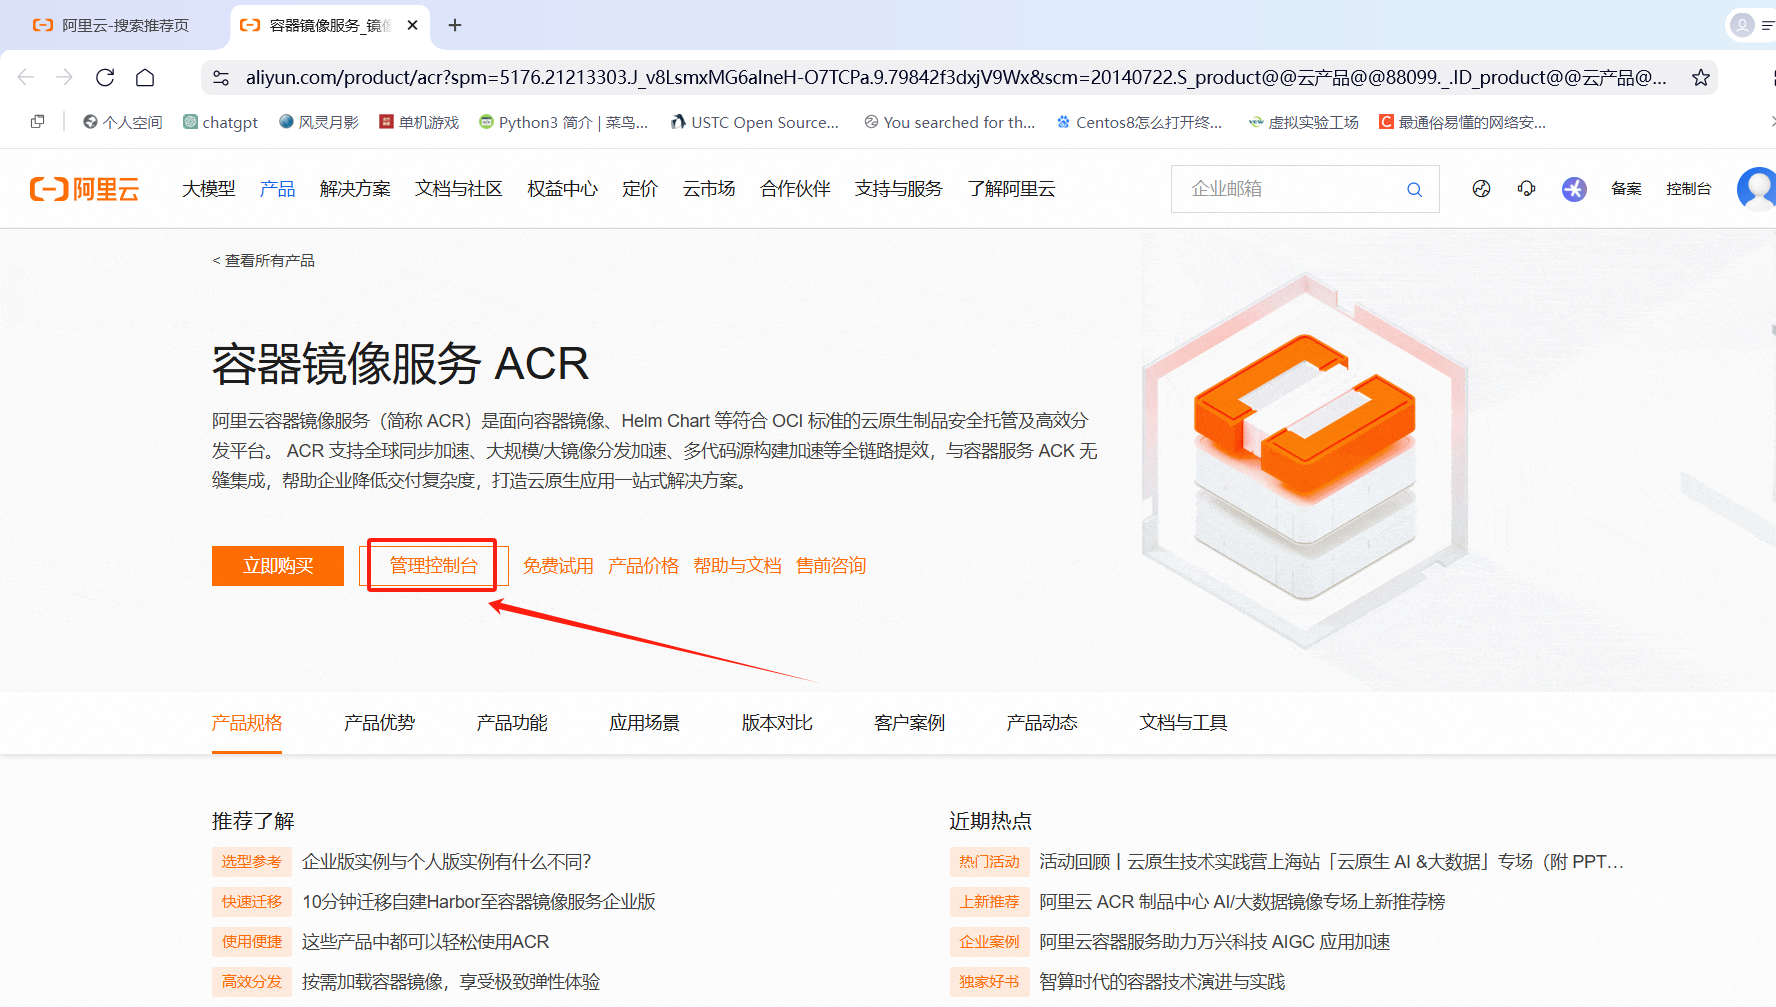Click the browser forward arrow
1776x1007 pixels.
65,77
